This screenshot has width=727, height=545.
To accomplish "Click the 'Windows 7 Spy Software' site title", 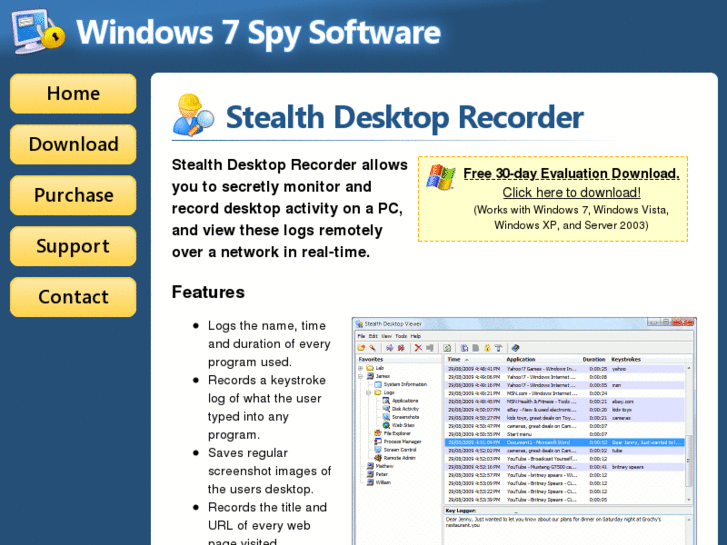I will click(x=258, y=32).
